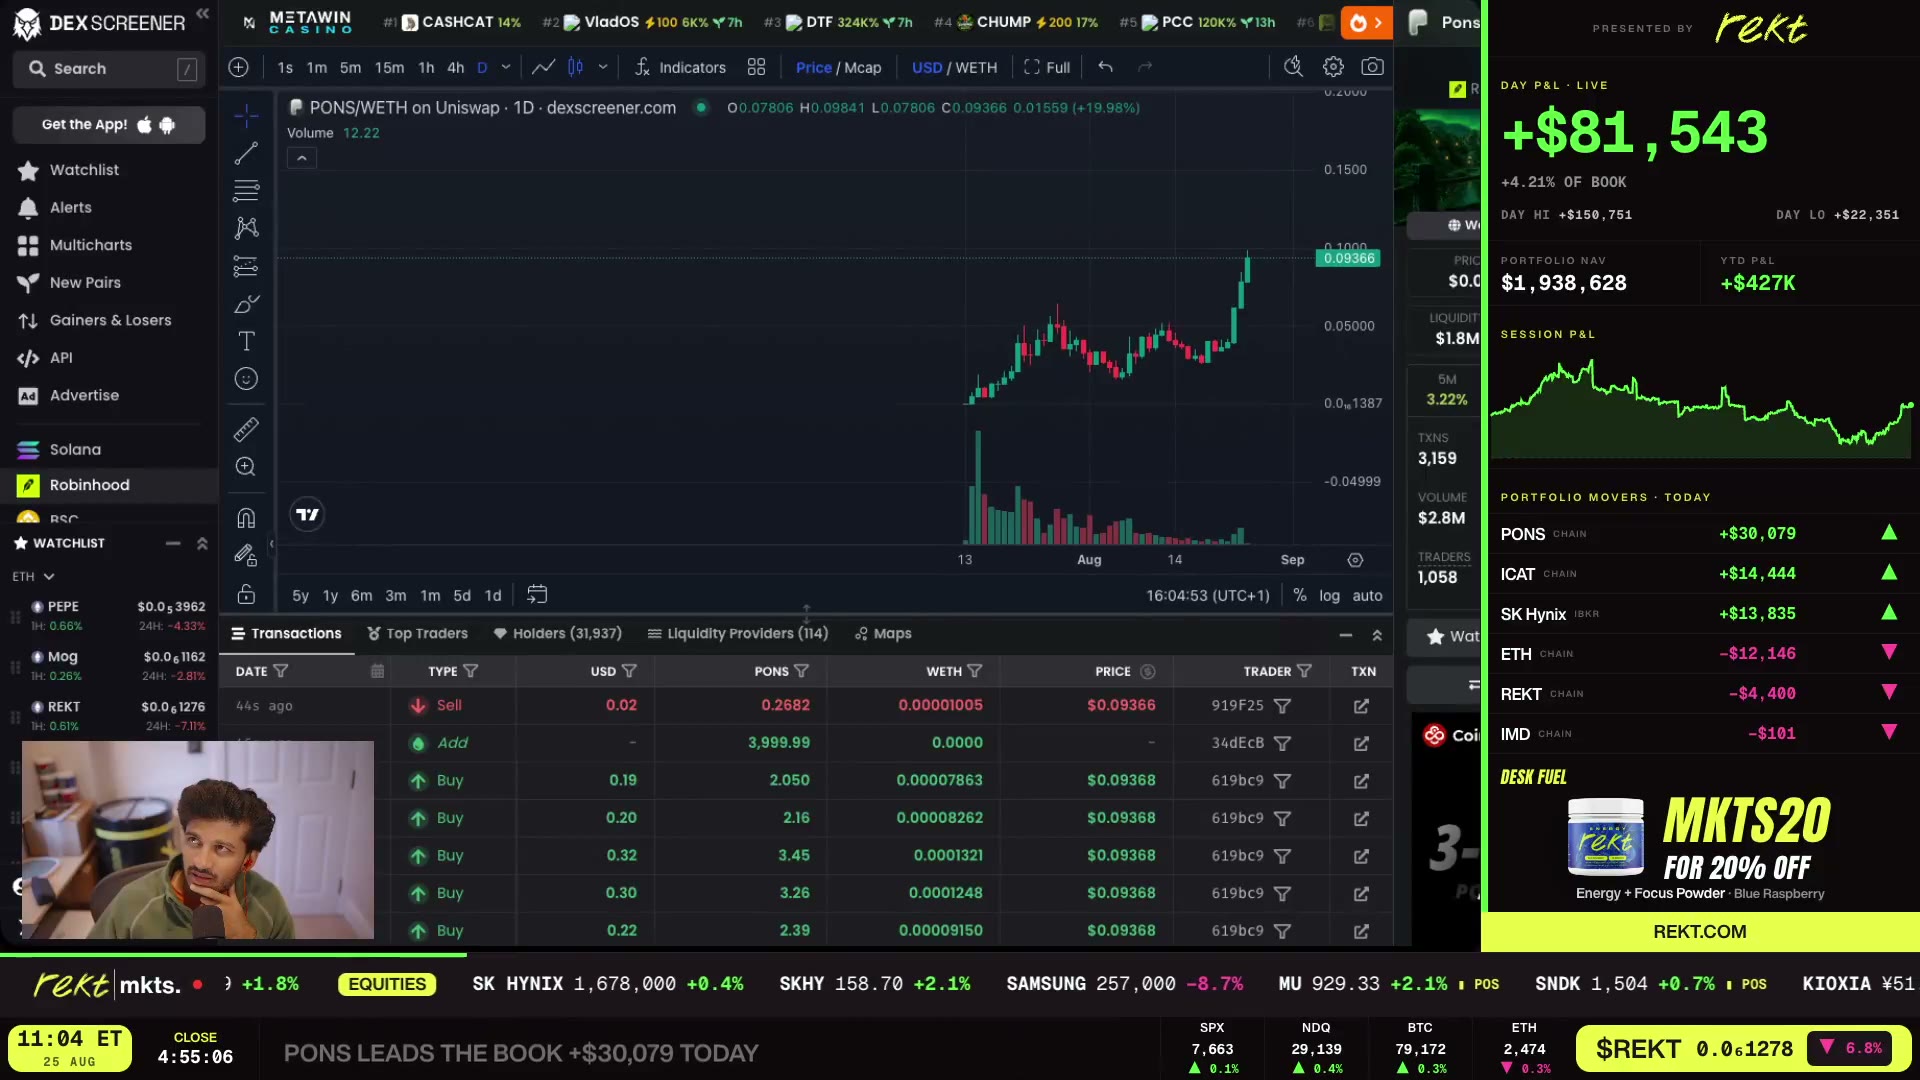This screenshot has height=1080, width=1920.
Task: Open chart style dropdown arrow
Action: [x=603, y=67]
